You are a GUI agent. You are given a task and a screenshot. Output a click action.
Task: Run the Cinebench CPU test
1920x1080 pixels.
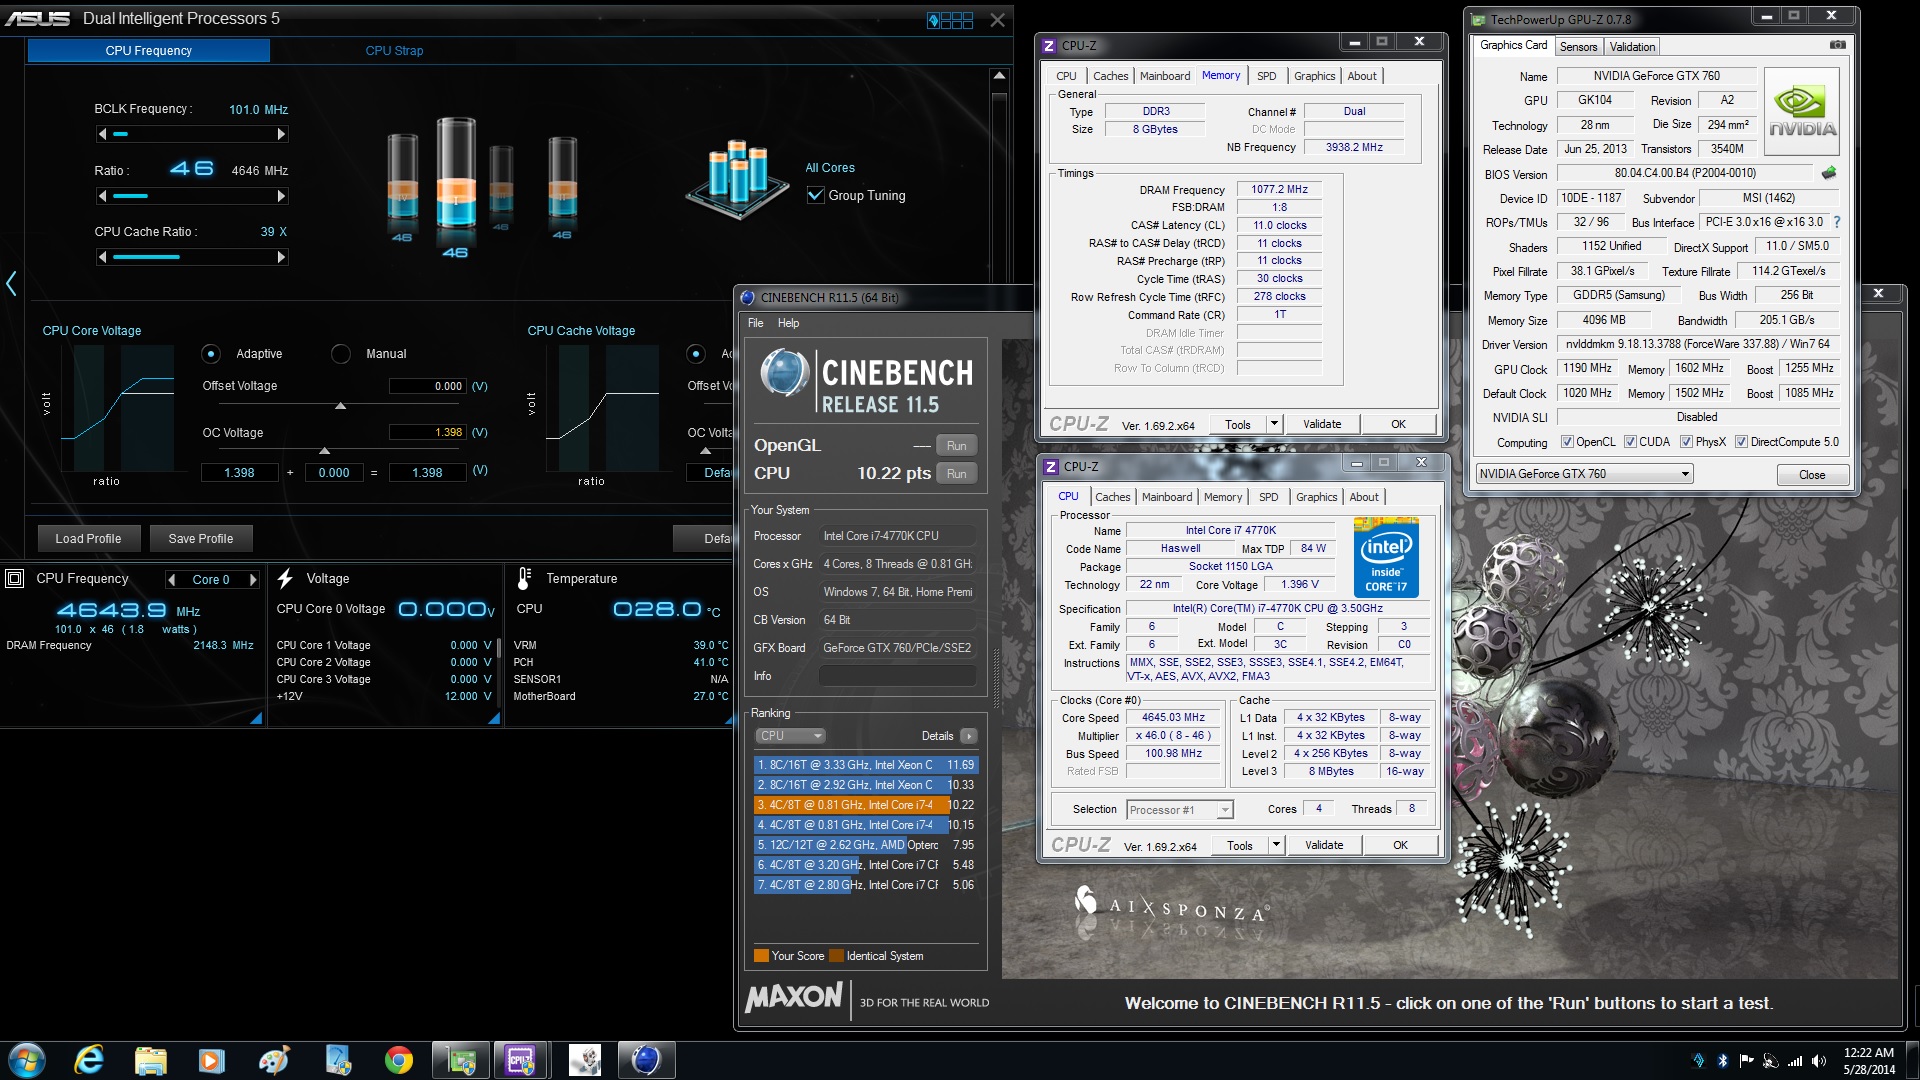(x=956, y=474)
